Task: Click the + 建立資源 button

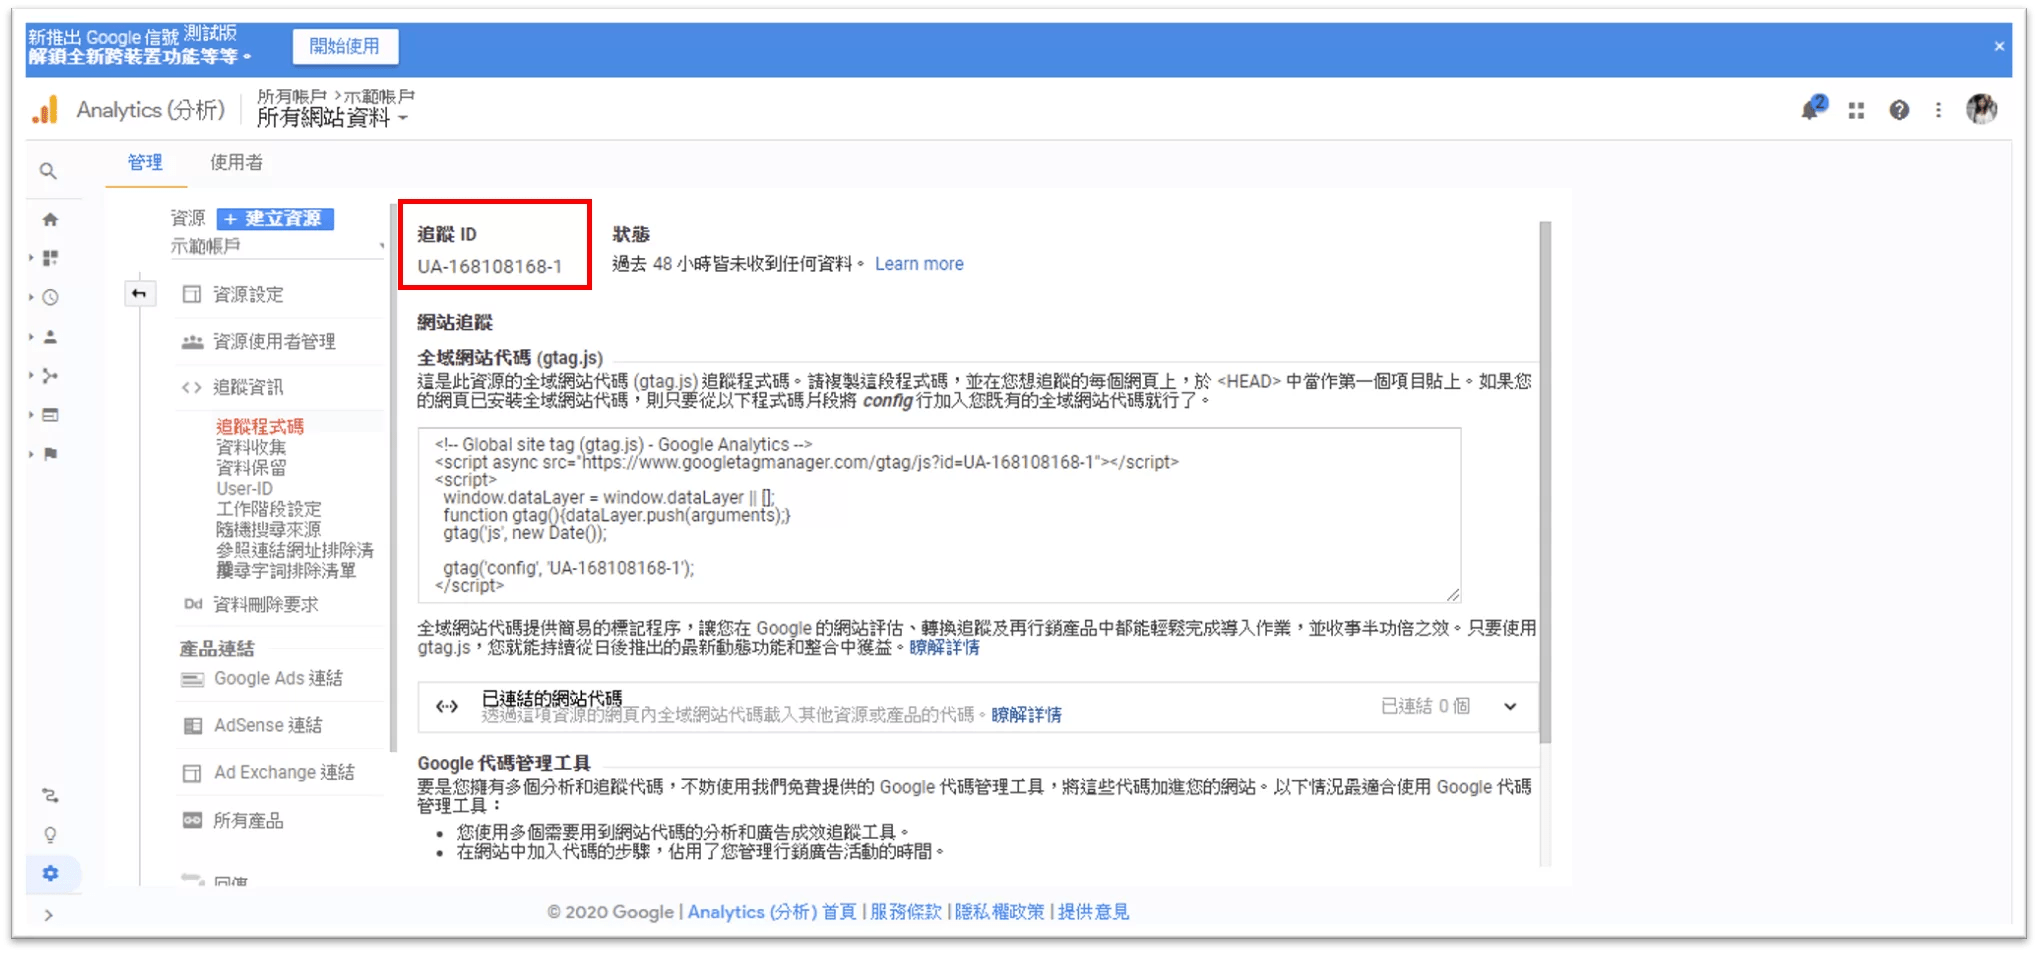Action: (276, 219)
